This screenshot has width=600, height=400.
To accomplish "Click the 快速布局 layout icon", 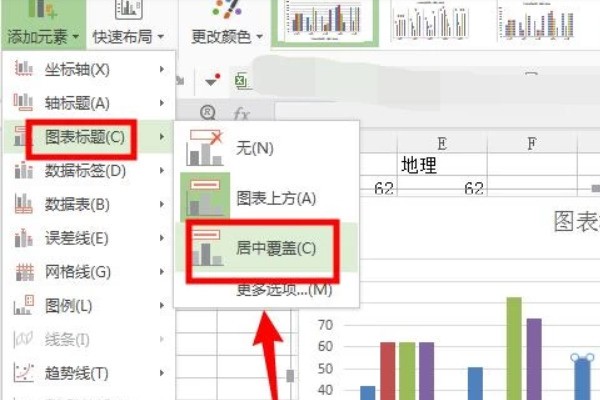I will pyautogui.click(x=129, y=9).
